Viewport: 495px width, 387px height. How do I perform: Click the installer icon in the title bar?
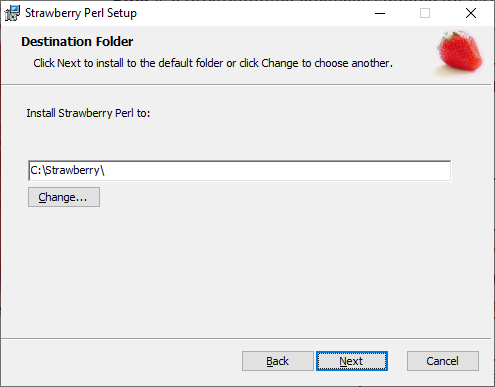coord(12,13)
